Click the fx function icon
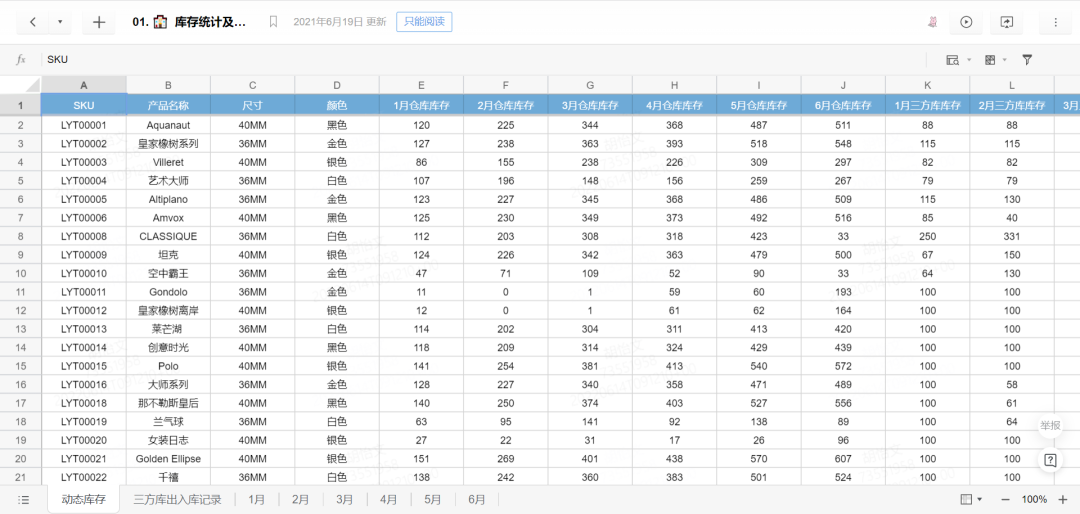1080x514 pixels. pos(21,60)
